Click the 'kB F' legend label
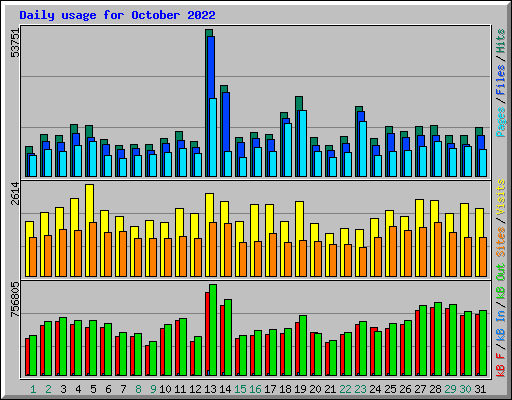The image size is (512, 400). (x=501, y=365)
